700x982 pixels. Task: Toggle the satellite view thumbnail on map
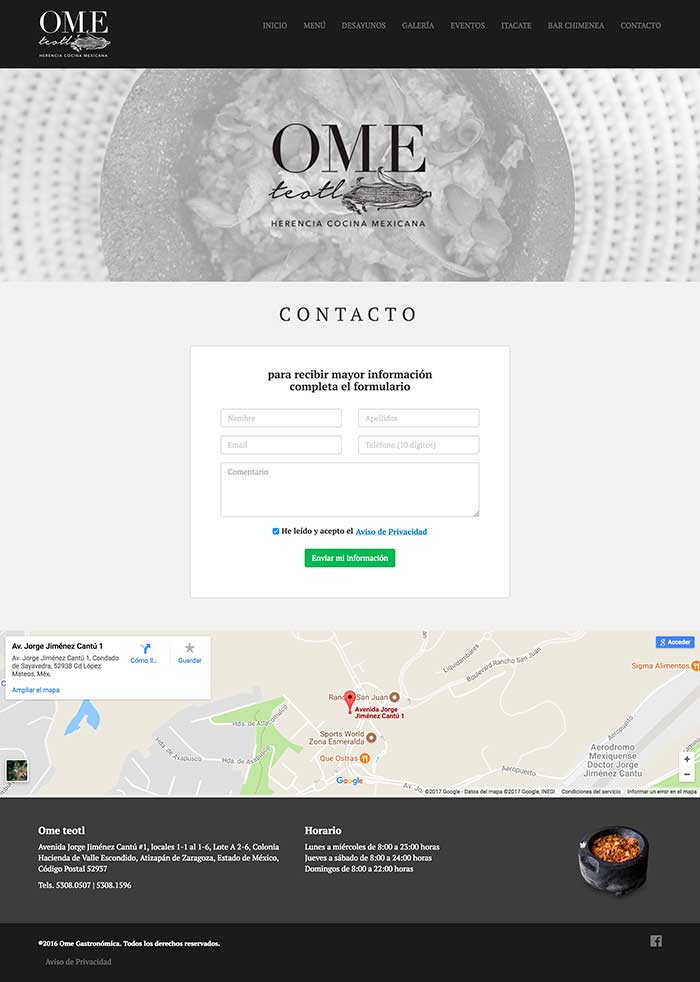(x=17, y=770)
